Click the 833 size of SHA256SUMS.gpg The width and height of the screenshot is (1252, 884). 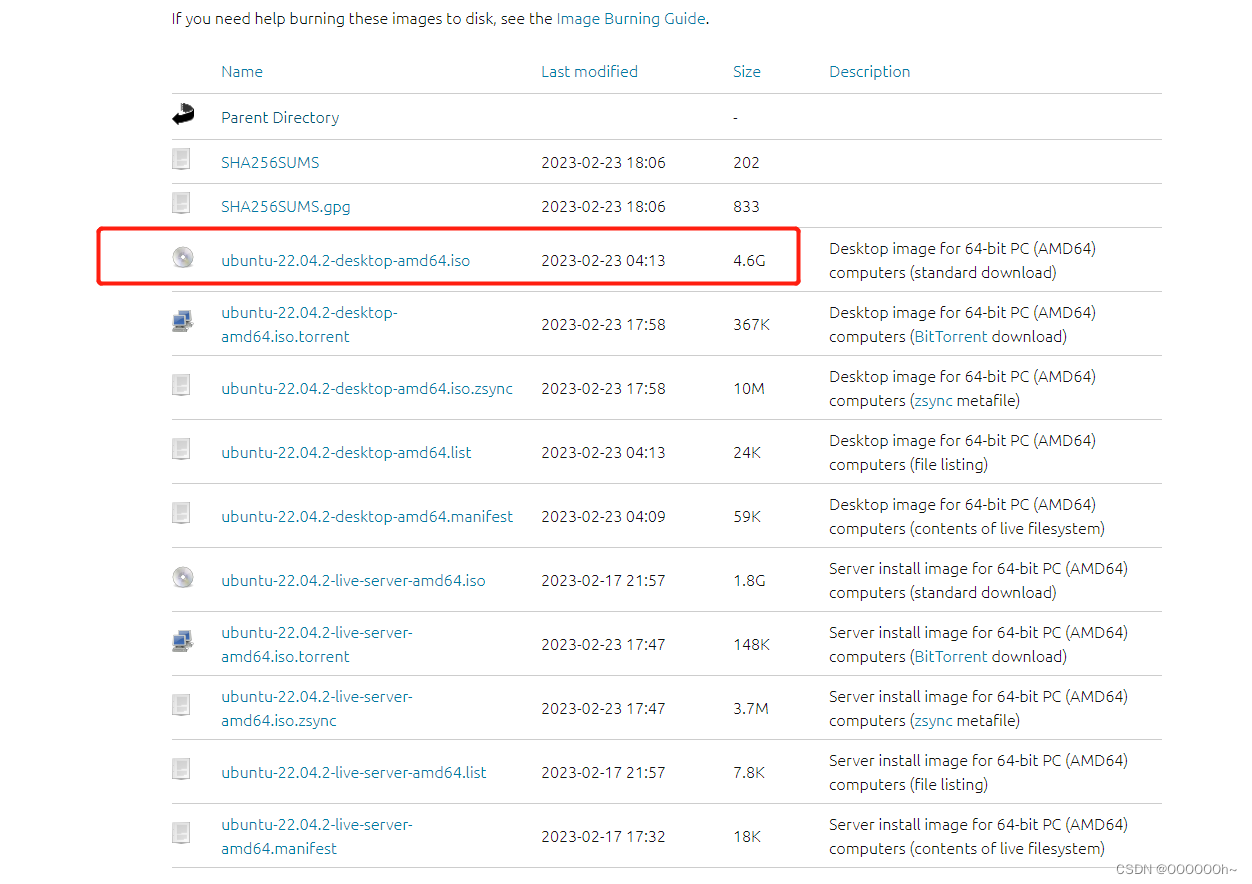click(746, 207)
